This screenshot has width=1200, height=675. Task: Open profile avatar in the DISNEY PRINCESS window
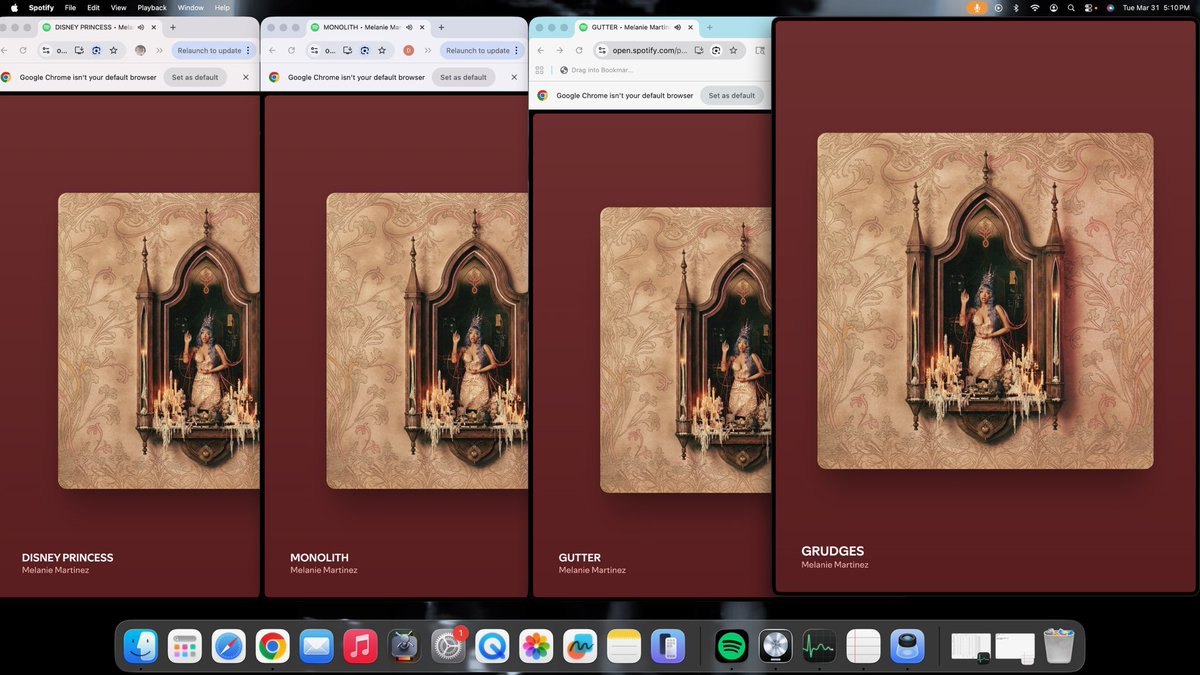[140, 50]
